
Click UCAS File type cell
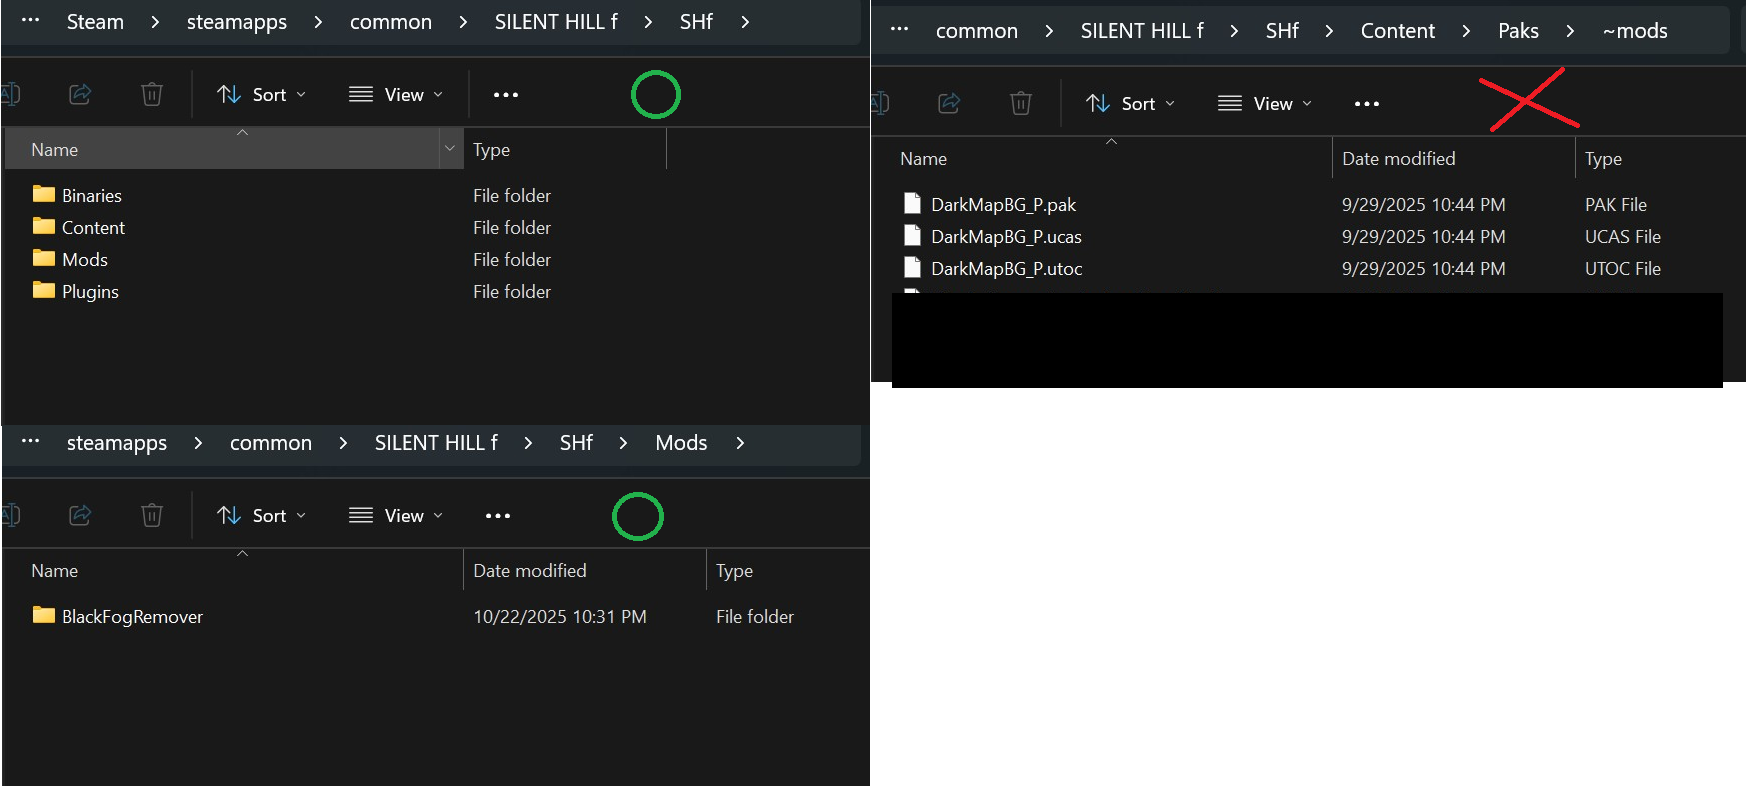(1622, 237)
